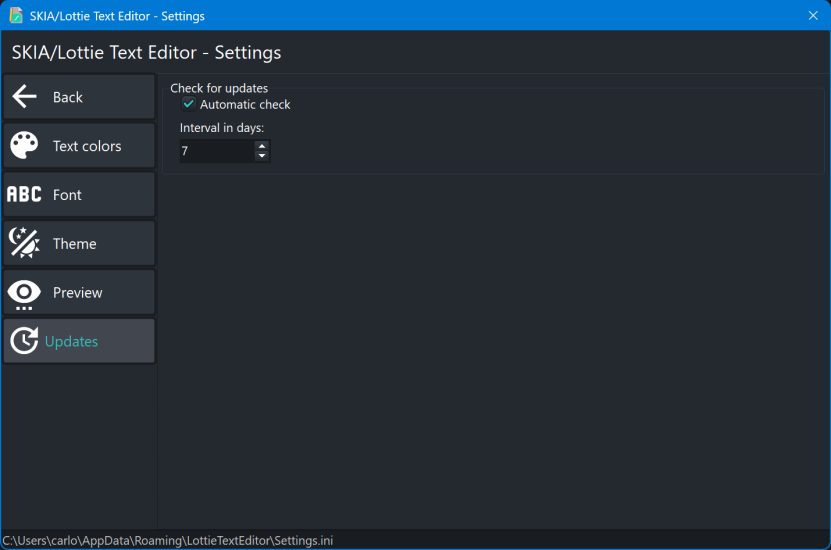Click the Theme moon-and-sun icon

[24, 243]
